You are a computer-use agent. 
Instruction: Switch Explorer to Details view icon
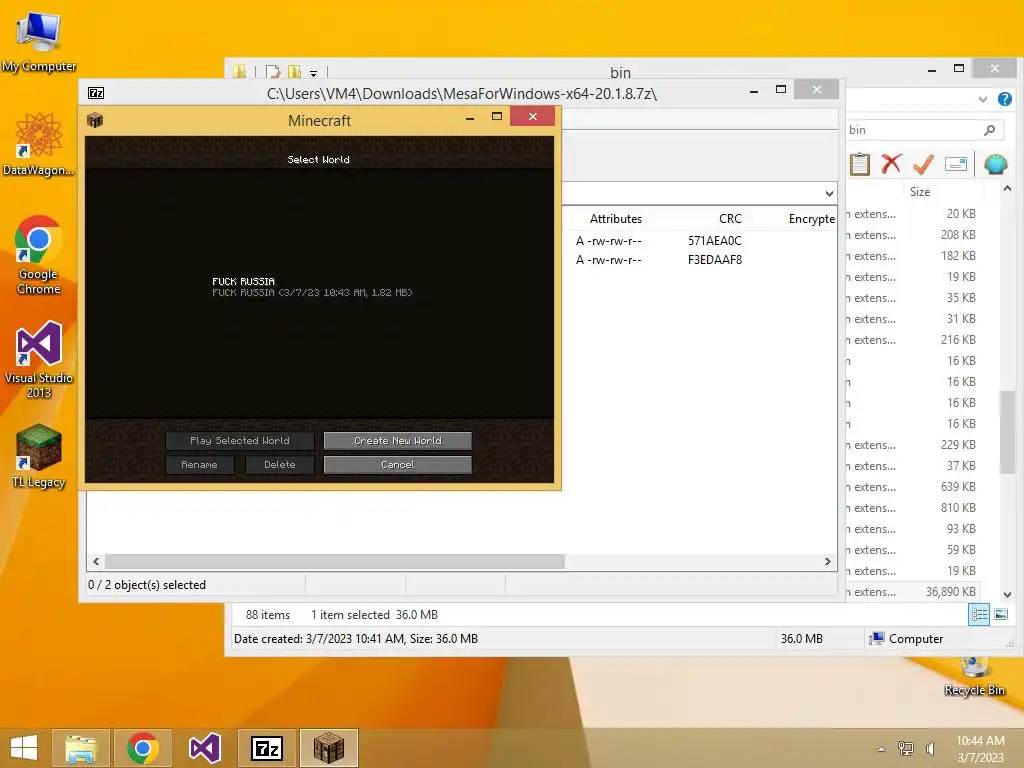tap(979, 615)
